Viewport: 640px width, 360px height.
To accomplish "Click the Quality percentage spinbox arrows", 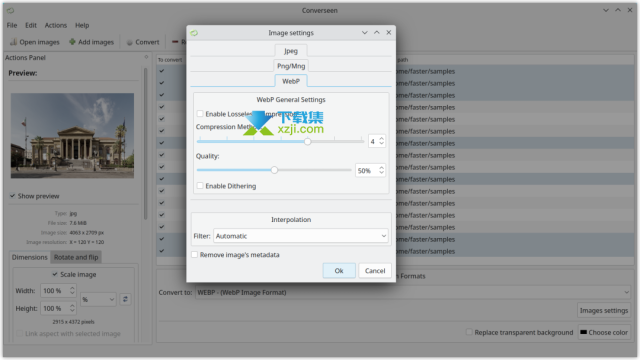I will point(382,171).
